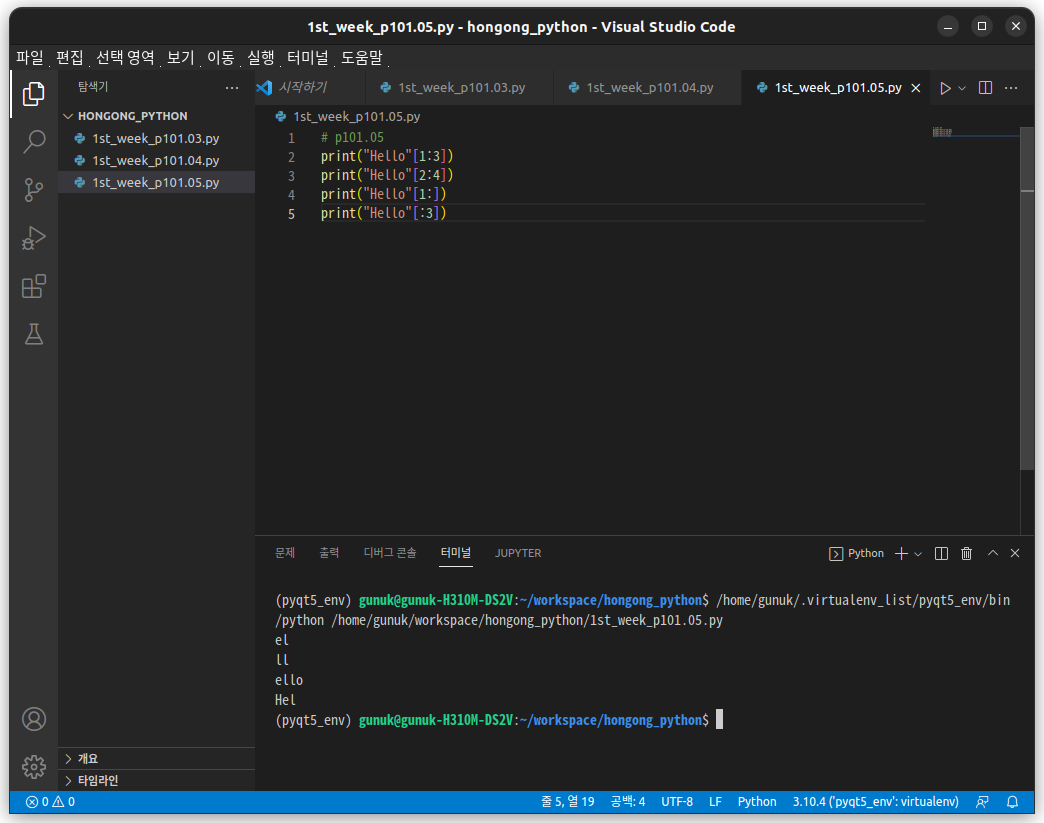The height and width of the screenshot is (823, 1044).
Task: Open the Search view in the activity bar
Action: (33, 142)
